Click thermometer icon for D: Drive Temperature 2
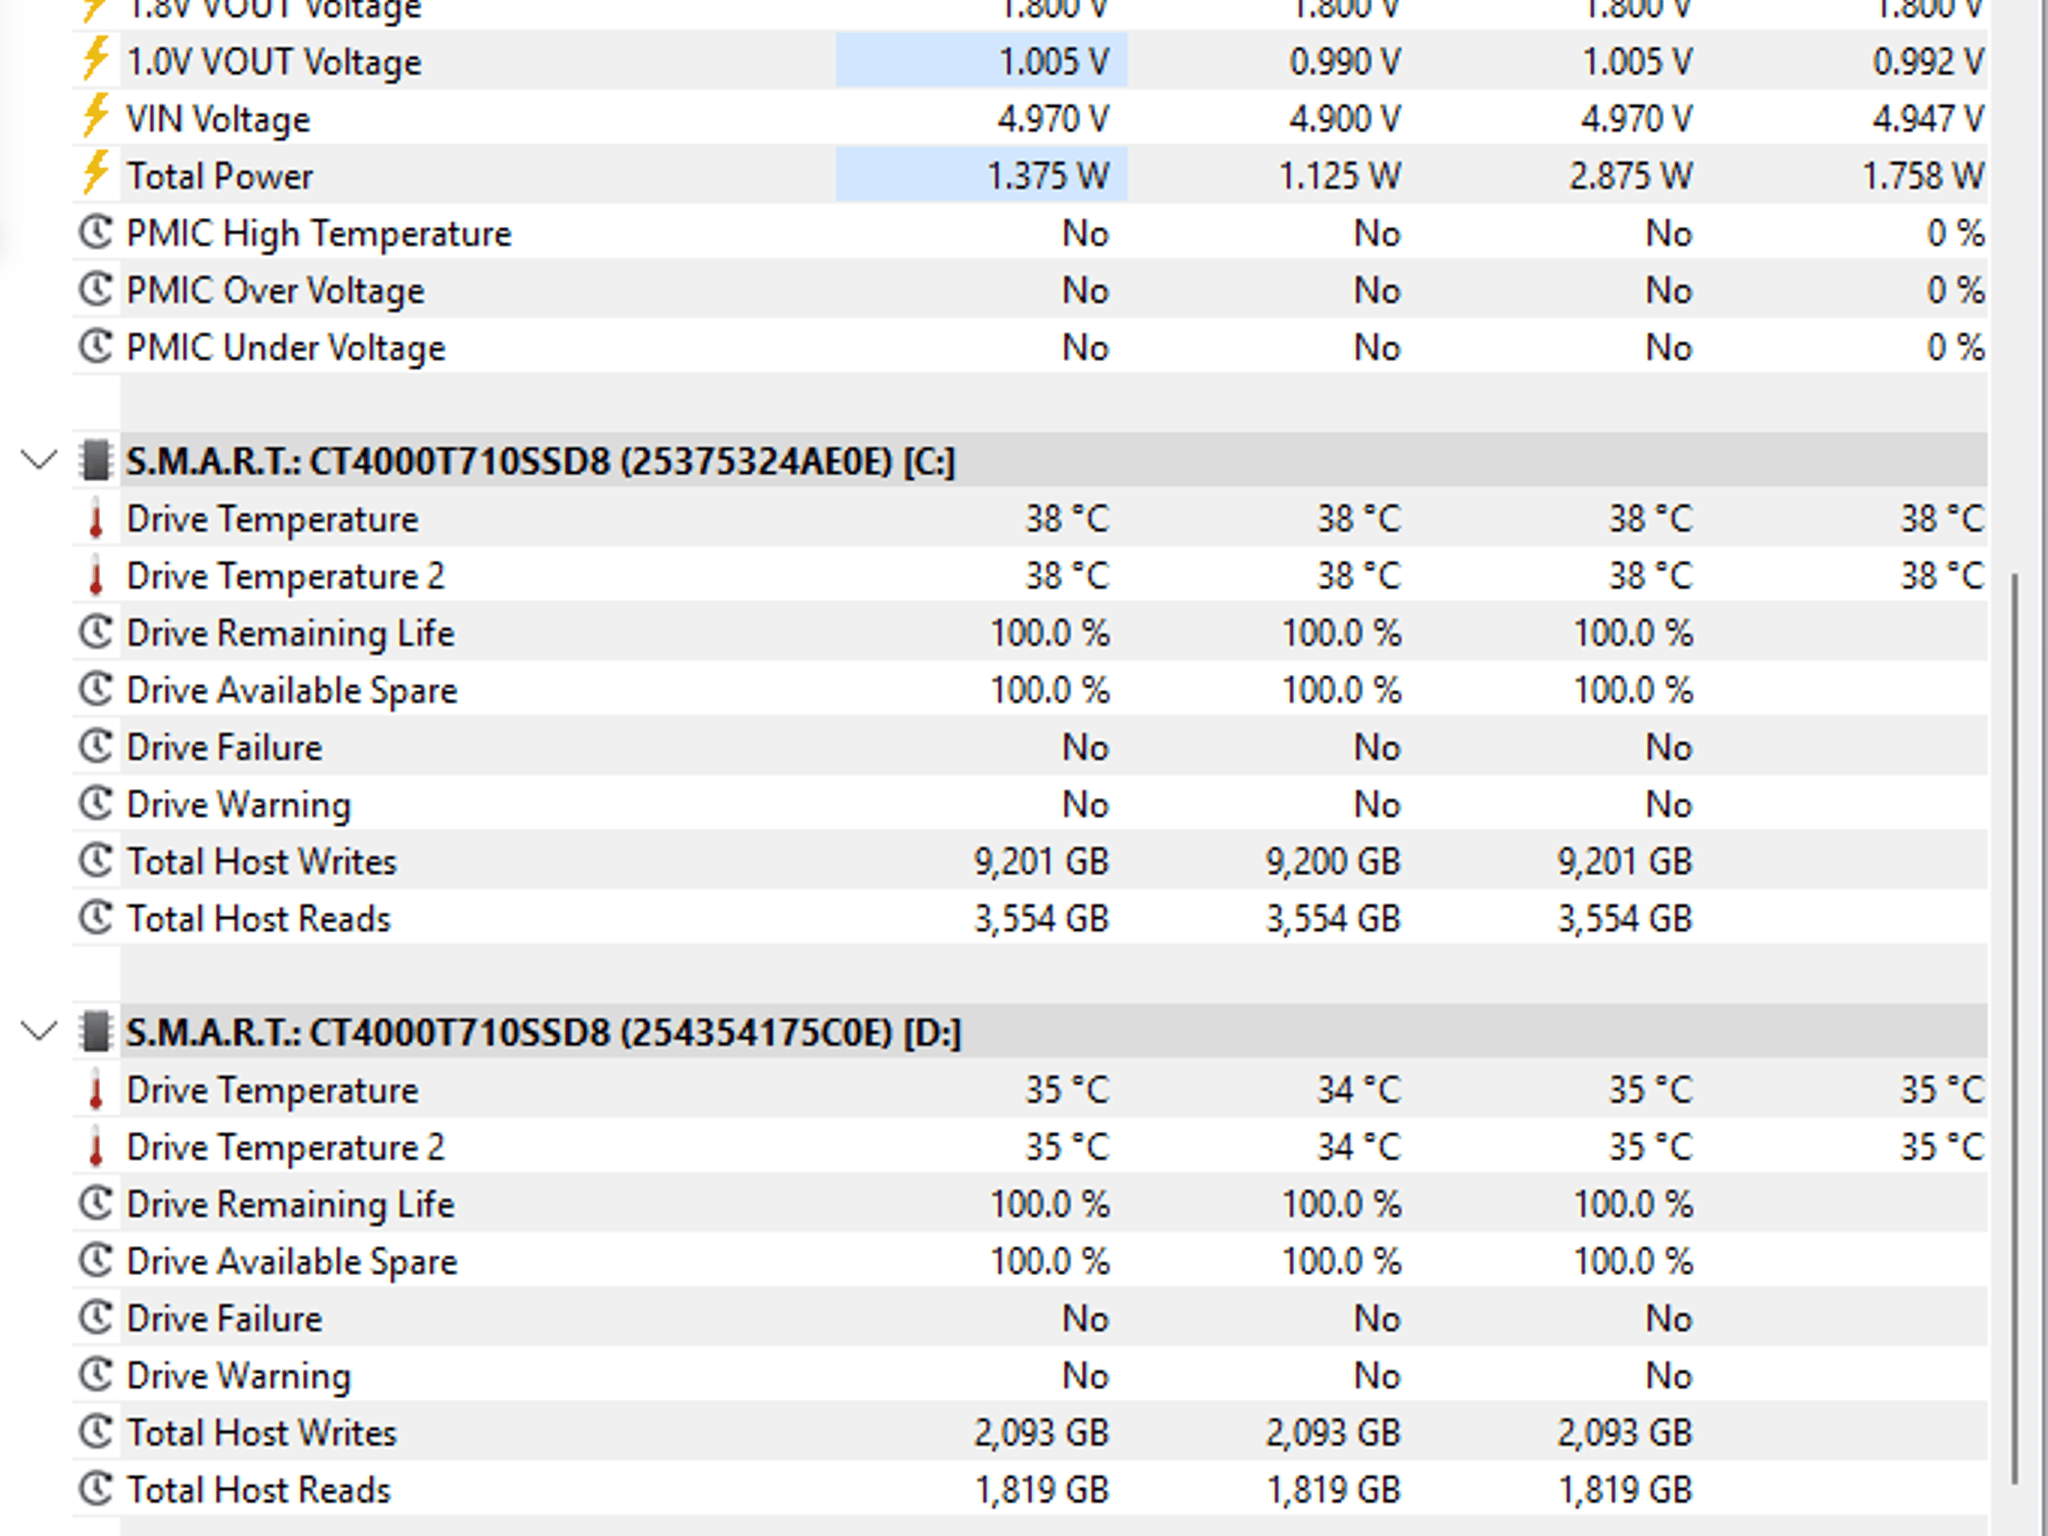Viewport: 2048px width, 1536px height. point(96,1146)
